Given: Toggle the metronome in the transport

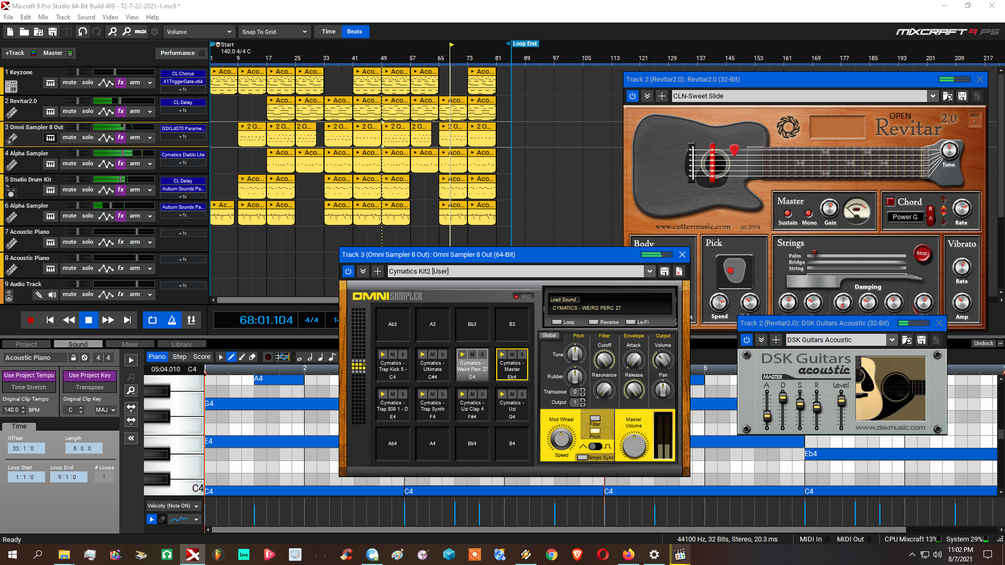Looking at the screenshot, I should coord(172,320).
